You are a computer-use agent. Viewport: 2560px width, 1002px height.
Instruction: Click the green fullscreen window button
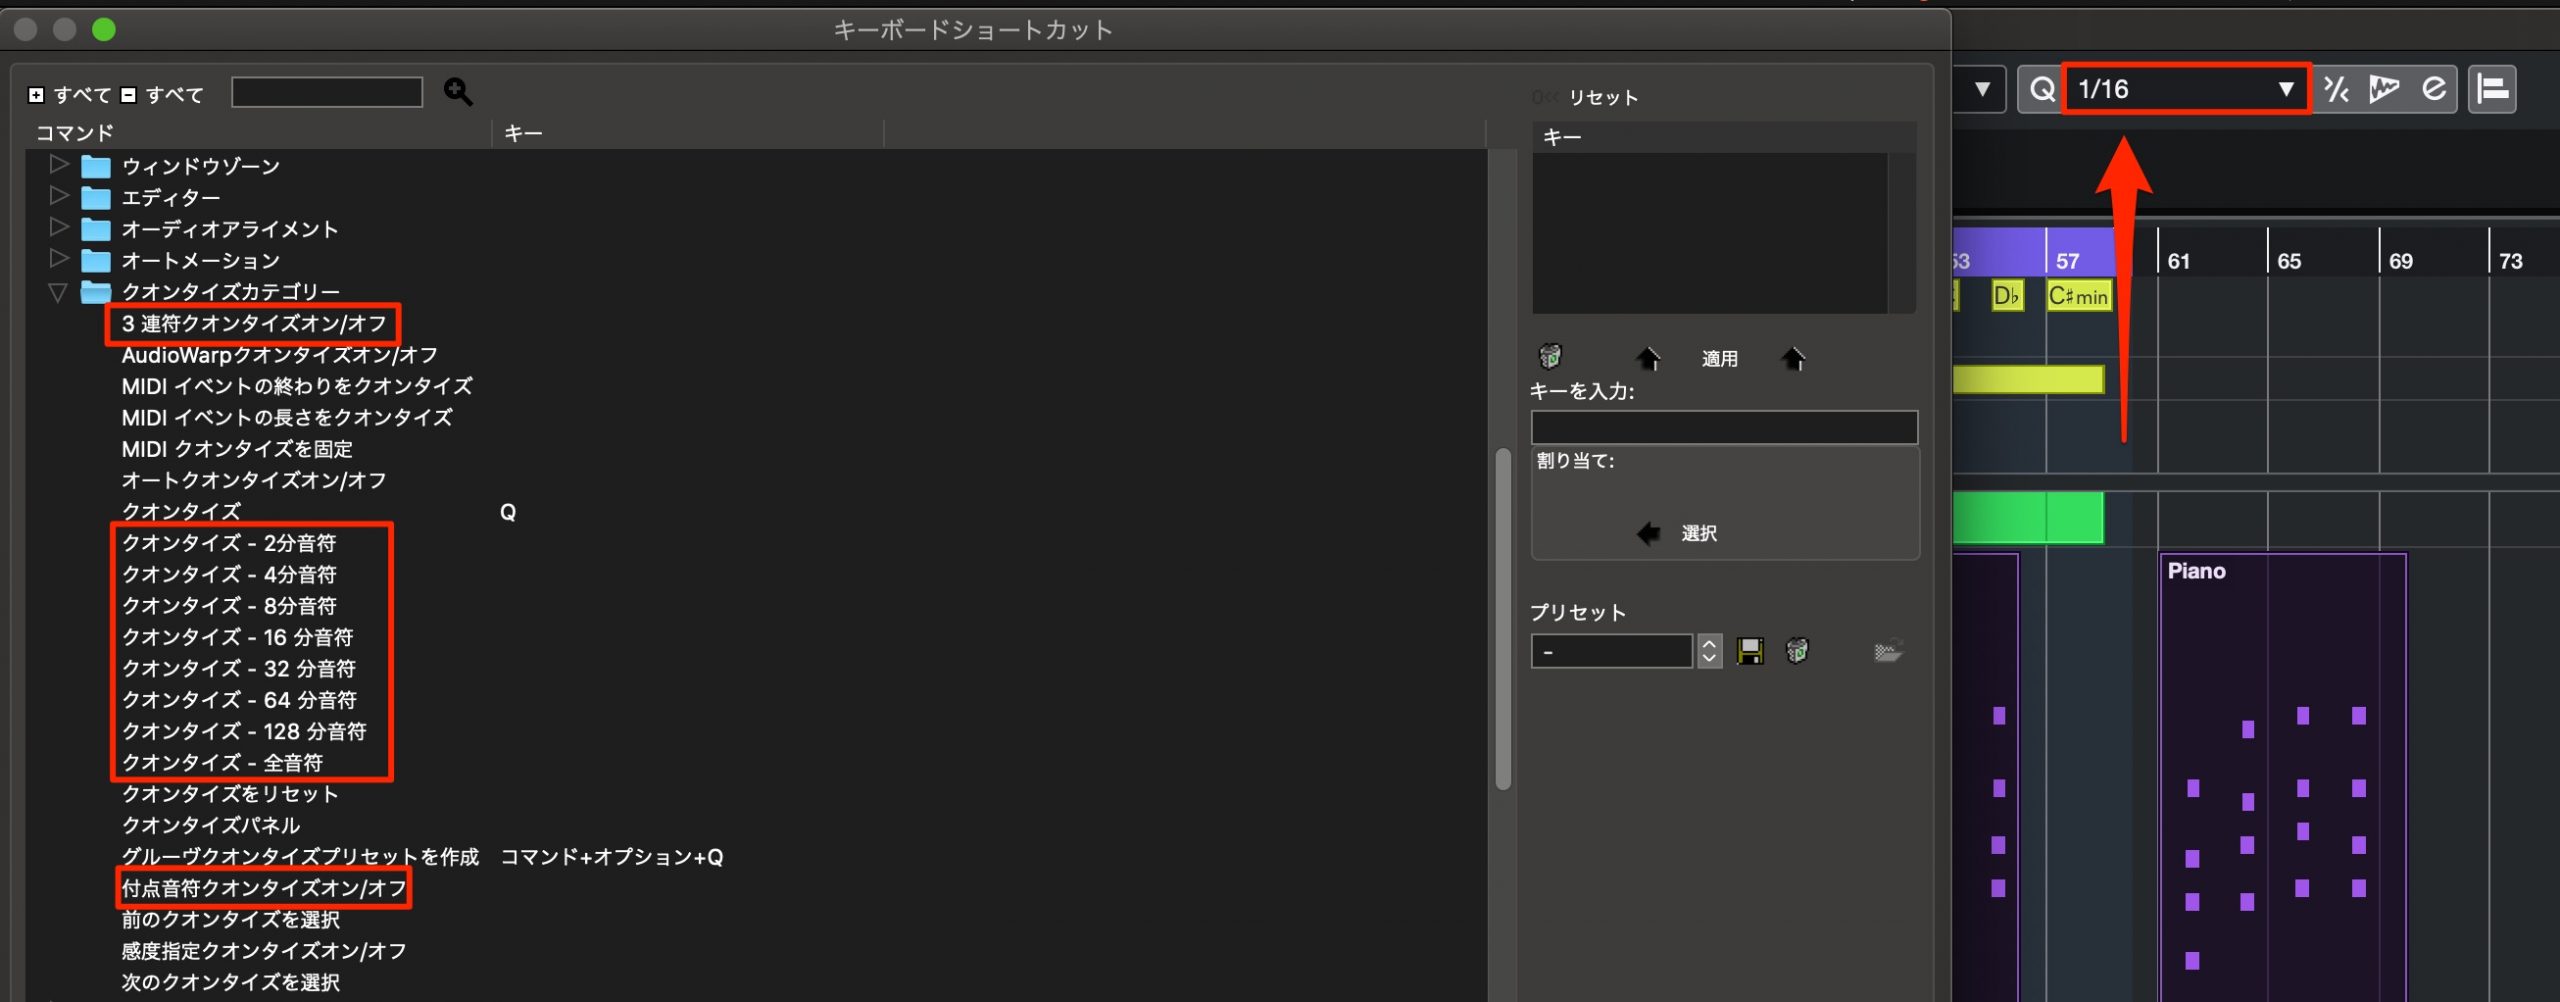coord(104,30)
